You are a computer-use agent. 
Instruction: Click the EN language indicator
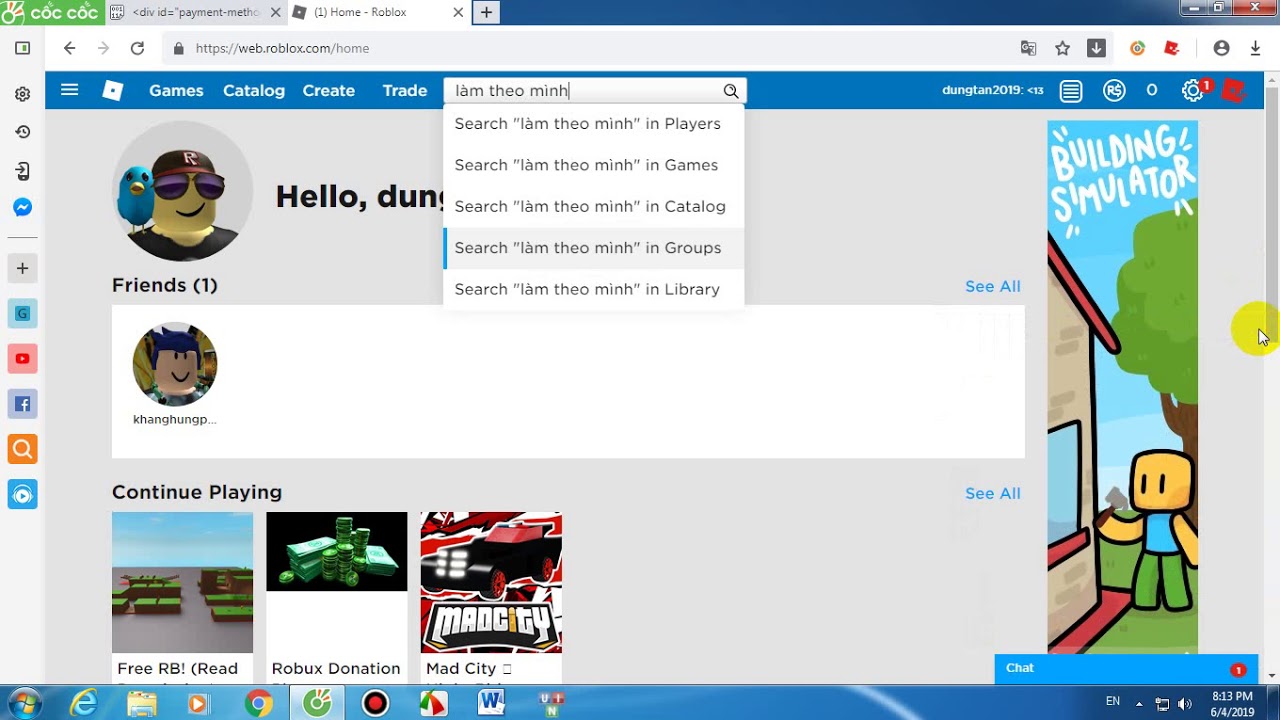[x=1112, y=701]
